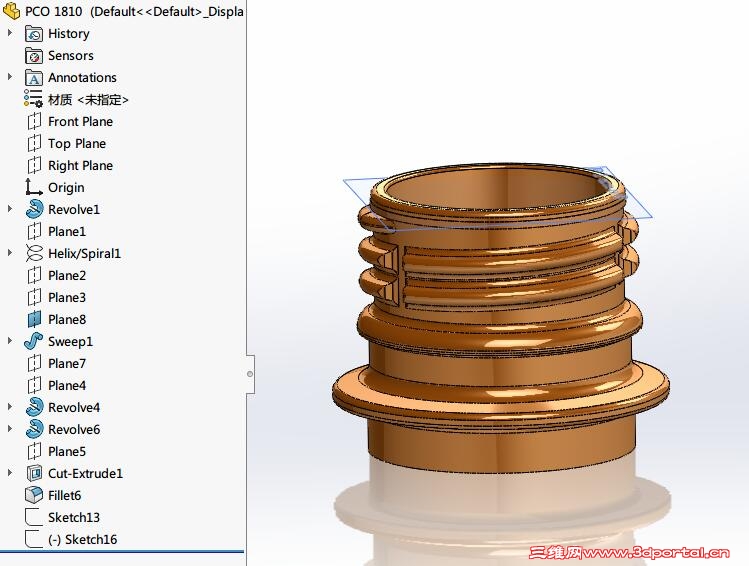749x566 pixels.
Task: Select the Helix/Spiral1 label
Action: point(84,254)
